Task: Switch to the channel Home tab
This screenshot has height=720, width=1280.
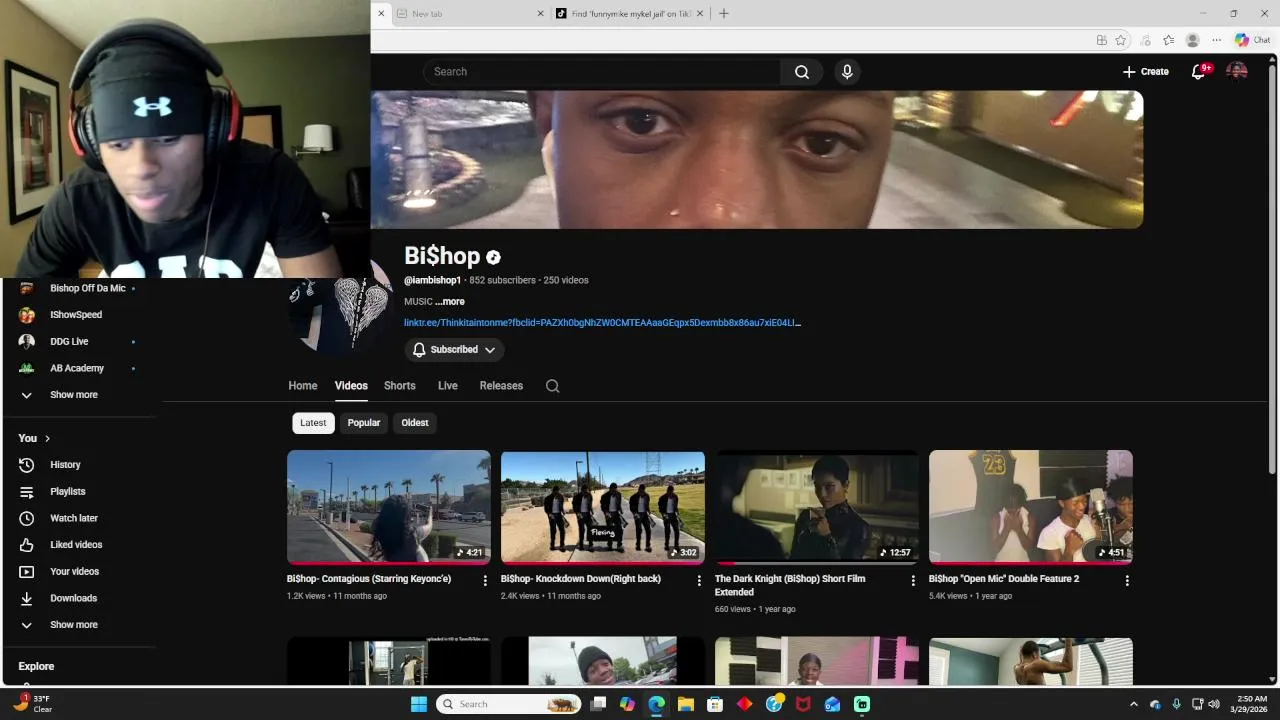Action: (x=303, y=386)
